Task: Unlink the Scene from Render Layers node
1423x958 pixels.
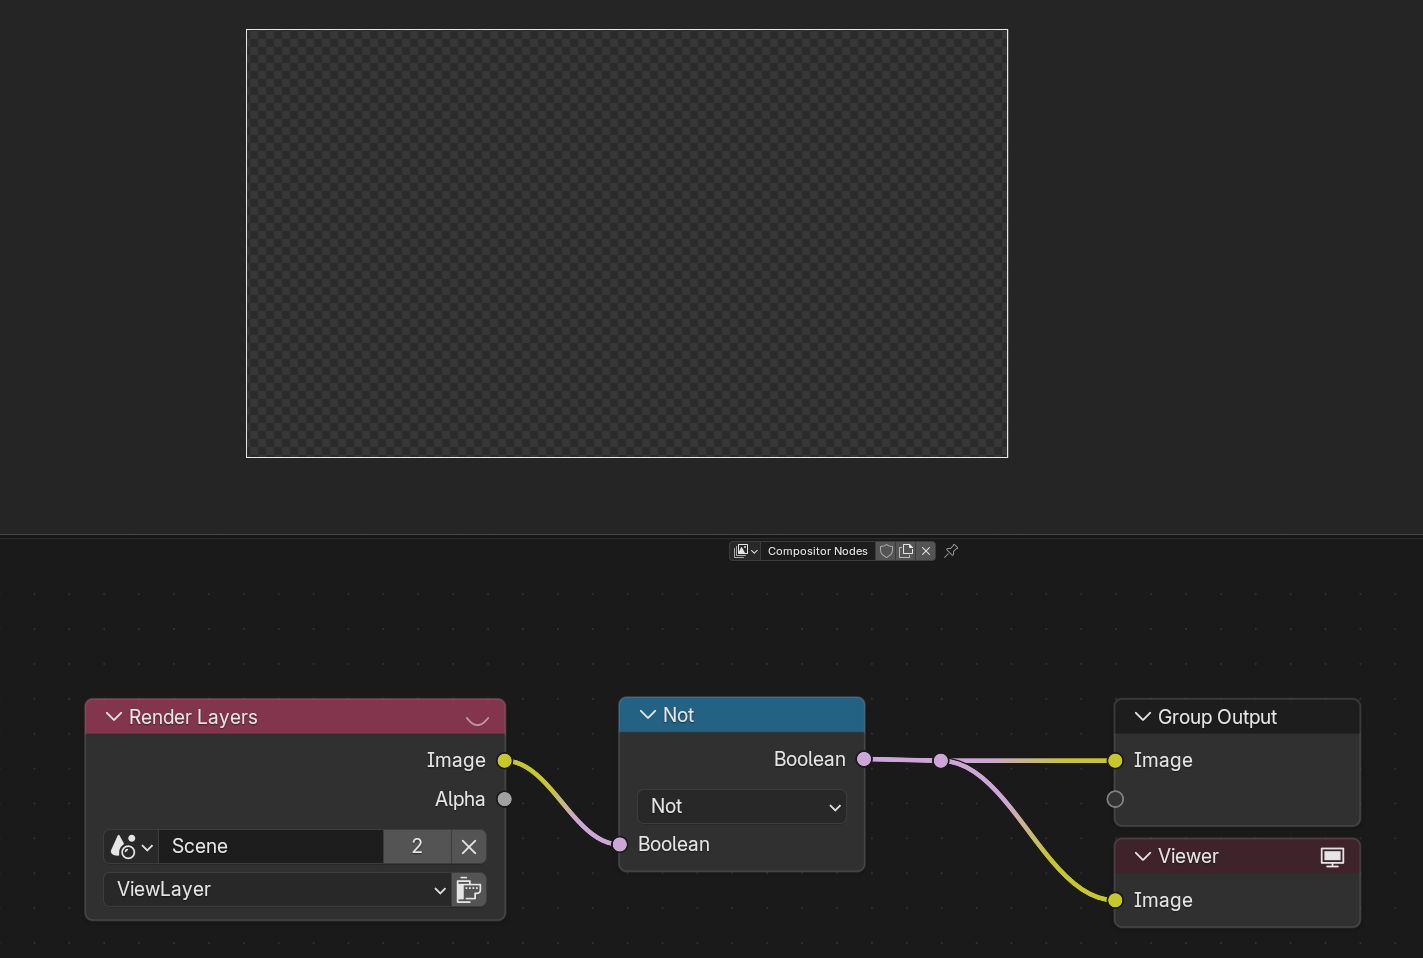Action: [x=469, y=846]
